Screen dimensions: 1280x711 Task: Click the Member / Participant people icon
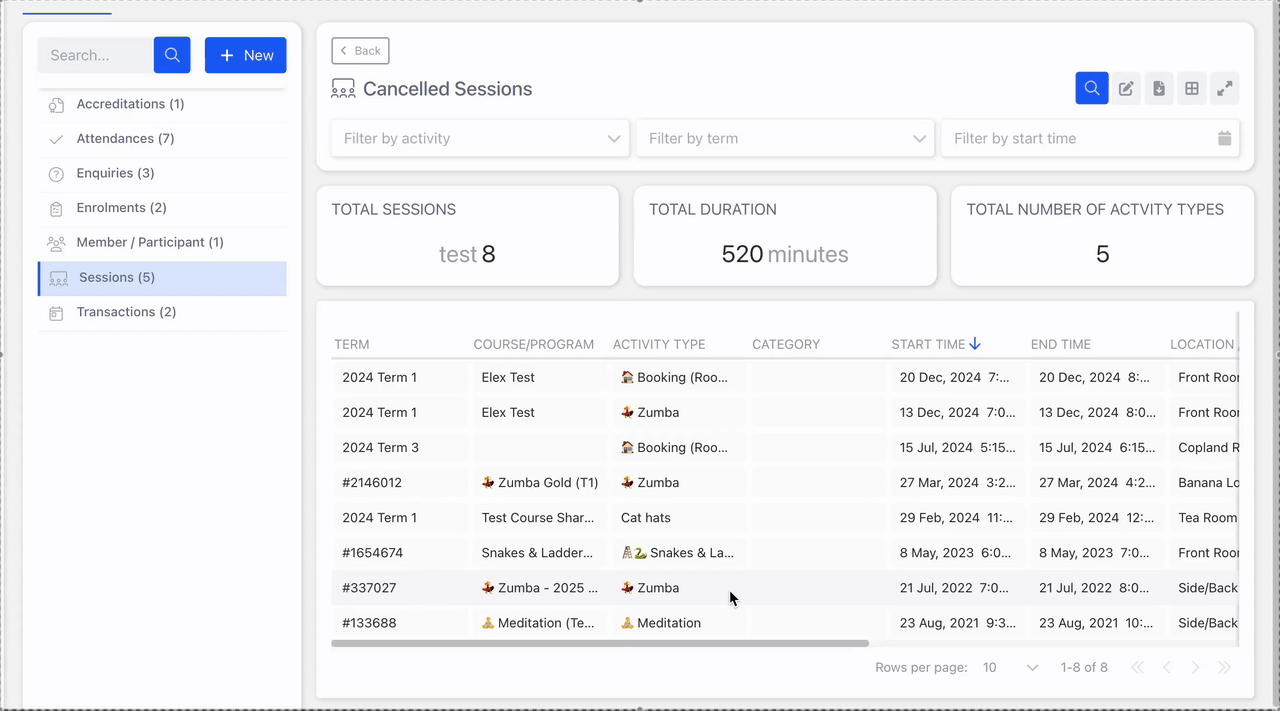point(57,243)
